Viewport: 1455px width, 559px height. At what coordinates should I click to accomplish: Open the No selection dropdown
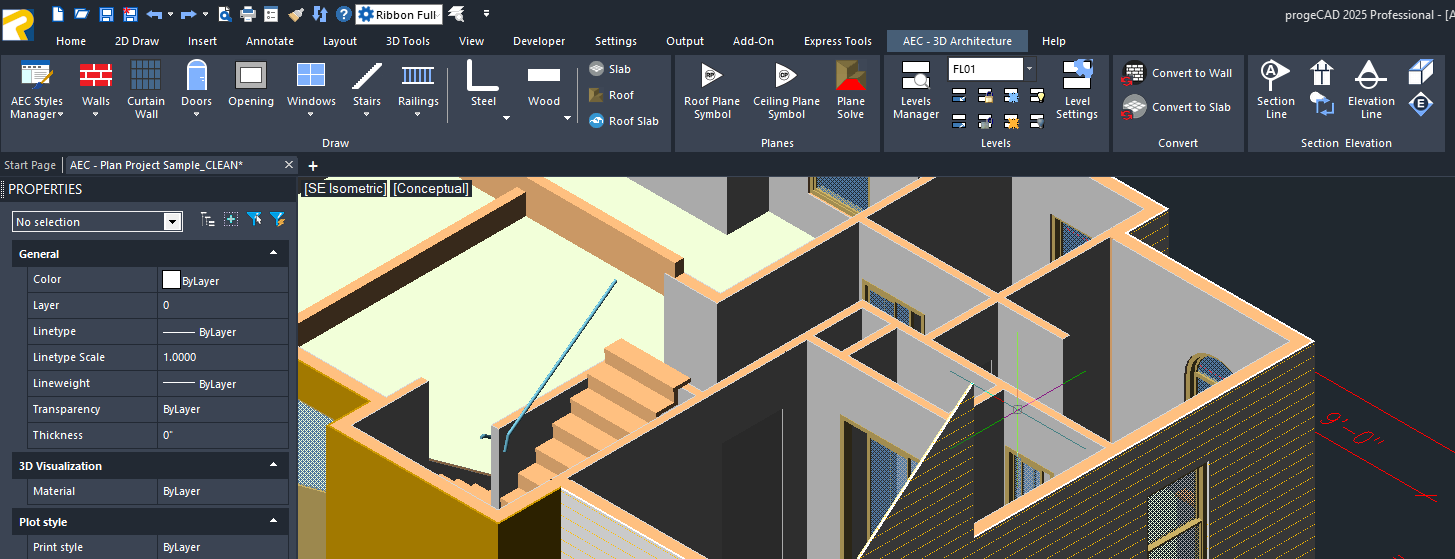(x=172, y=222)
